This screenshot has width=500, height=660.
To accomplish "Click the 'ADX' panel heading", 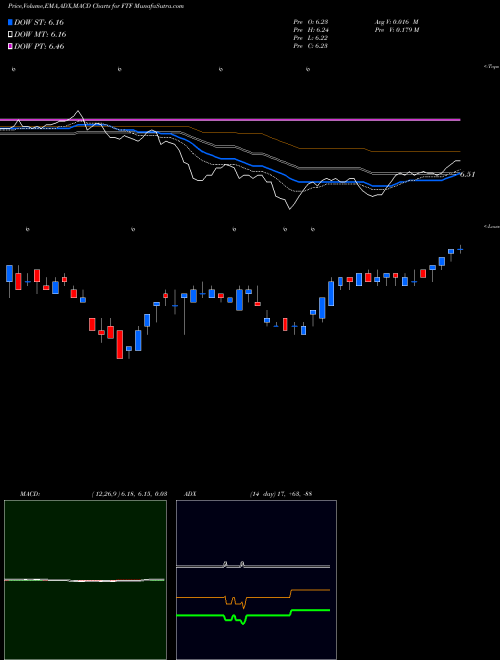I will coord(190,493).
